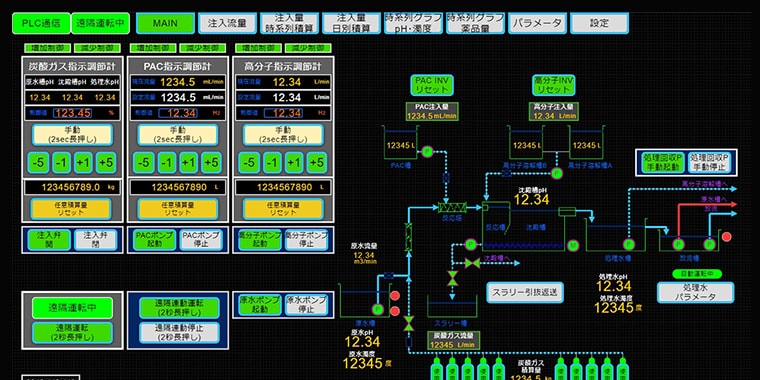Click the small valve symbol on the 原水槽 outlet pipe

(388, 275)
